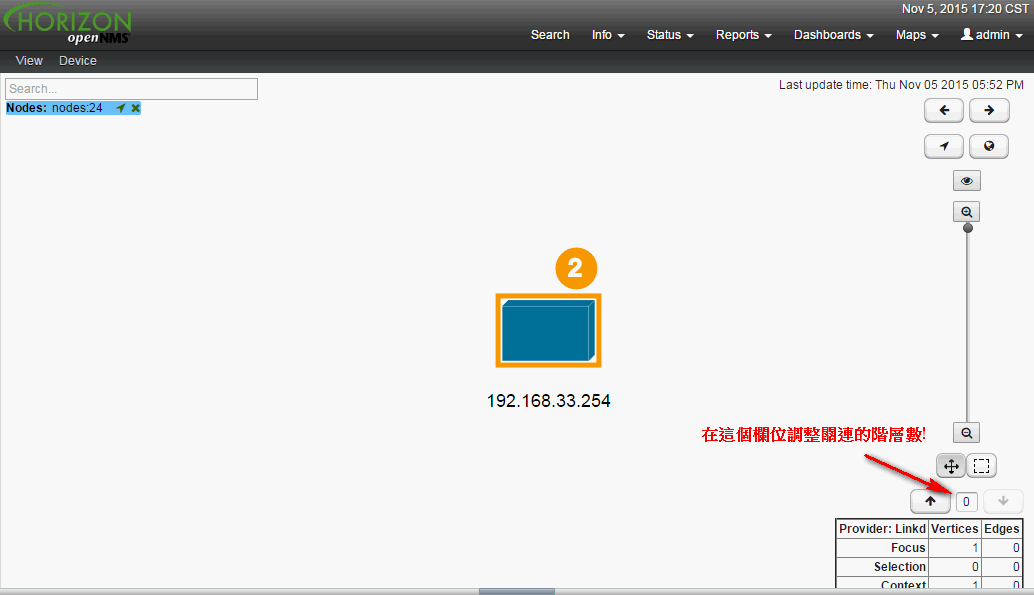Open the Device menu
Viewport: 1034px width, 595px height.
(x=78, y=61)
